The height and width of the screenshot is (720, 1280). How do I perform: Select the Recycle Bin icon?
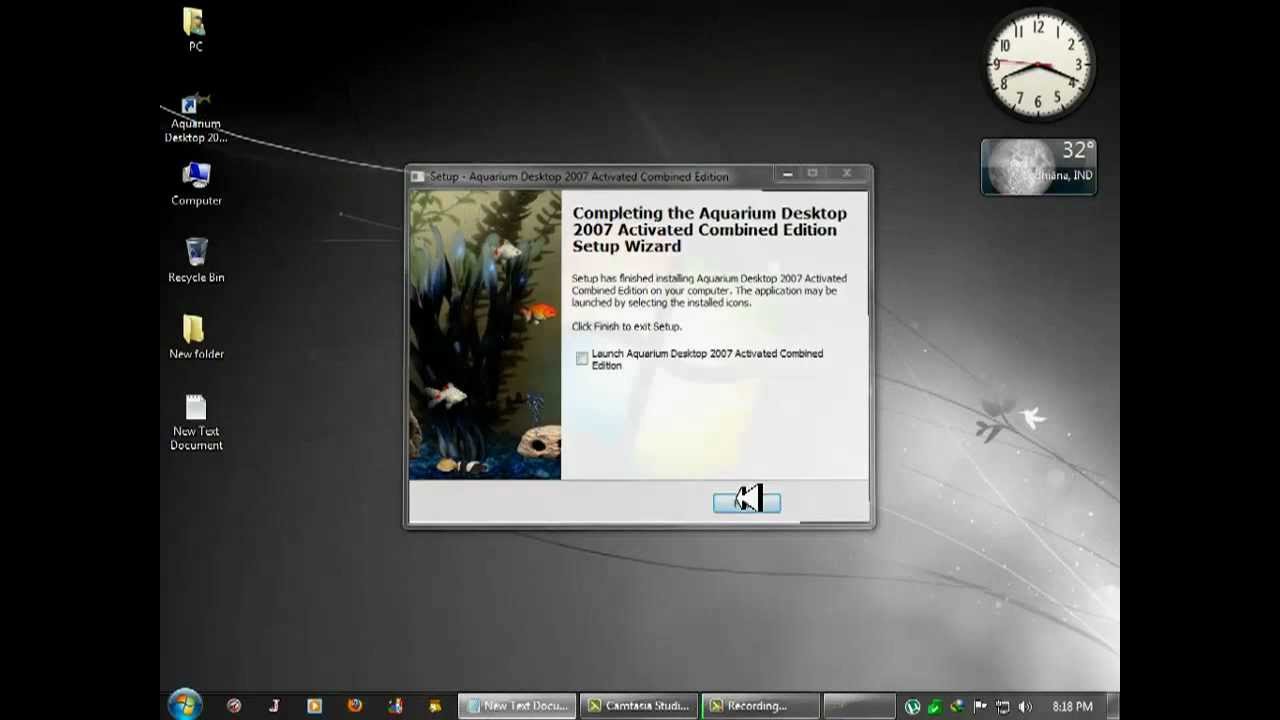pos(196,260)
